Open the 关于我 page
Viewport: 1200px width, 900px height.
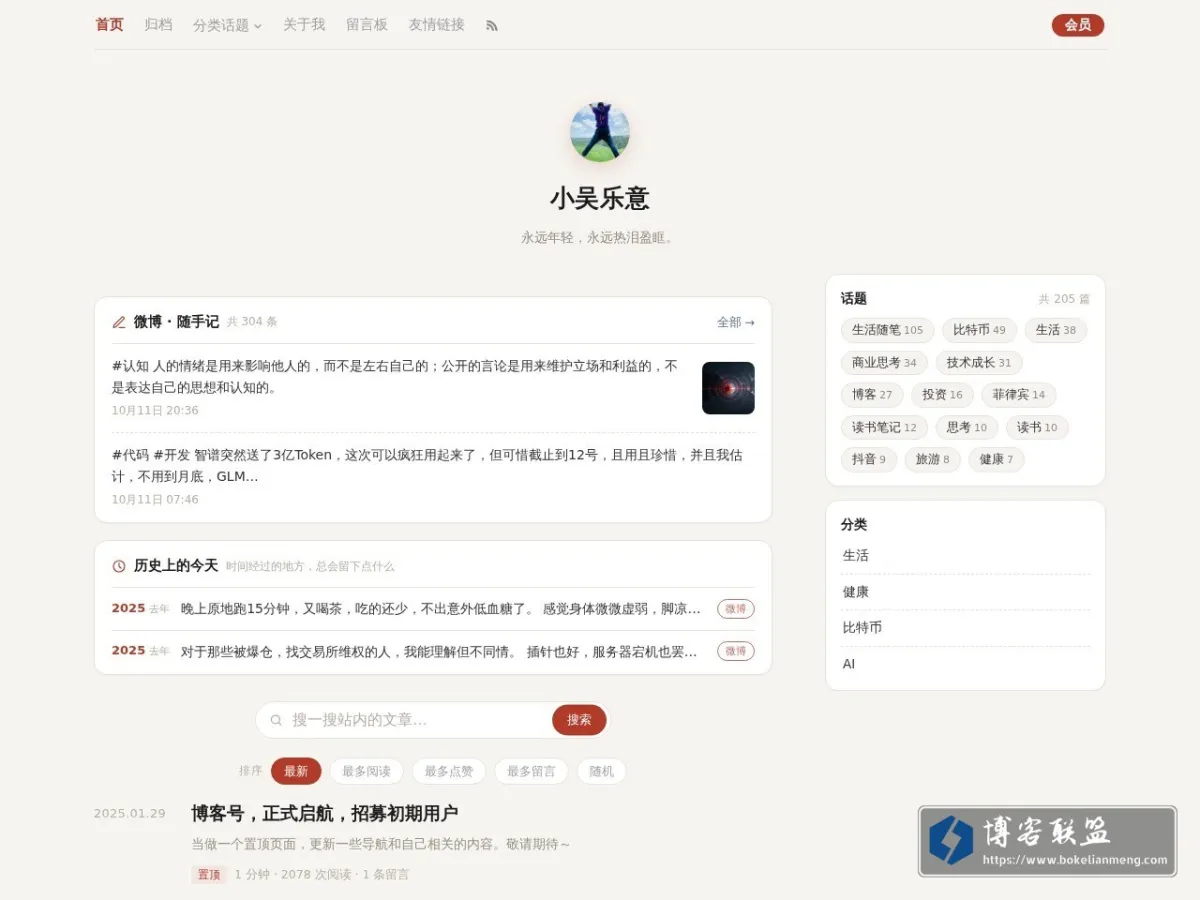304,24
